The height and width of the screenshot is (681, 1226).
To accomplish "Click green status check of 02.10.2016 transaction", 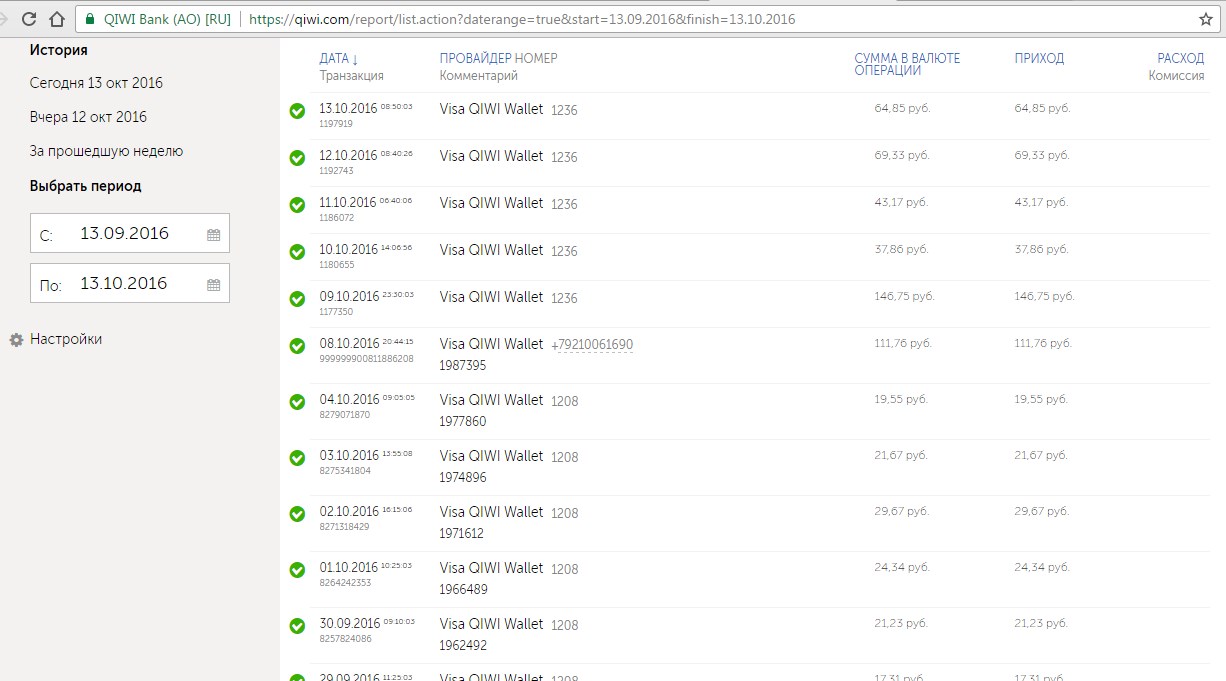I will click(297, 514).
